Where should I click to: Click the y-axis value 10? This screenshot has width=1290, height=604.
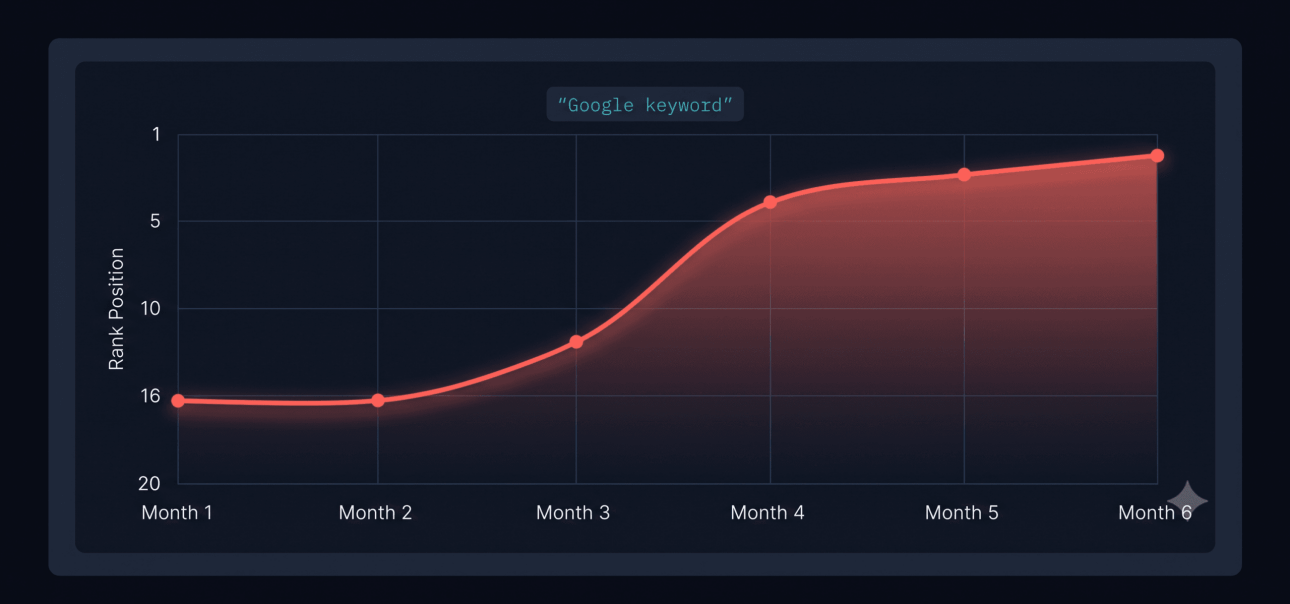point(150,308)
